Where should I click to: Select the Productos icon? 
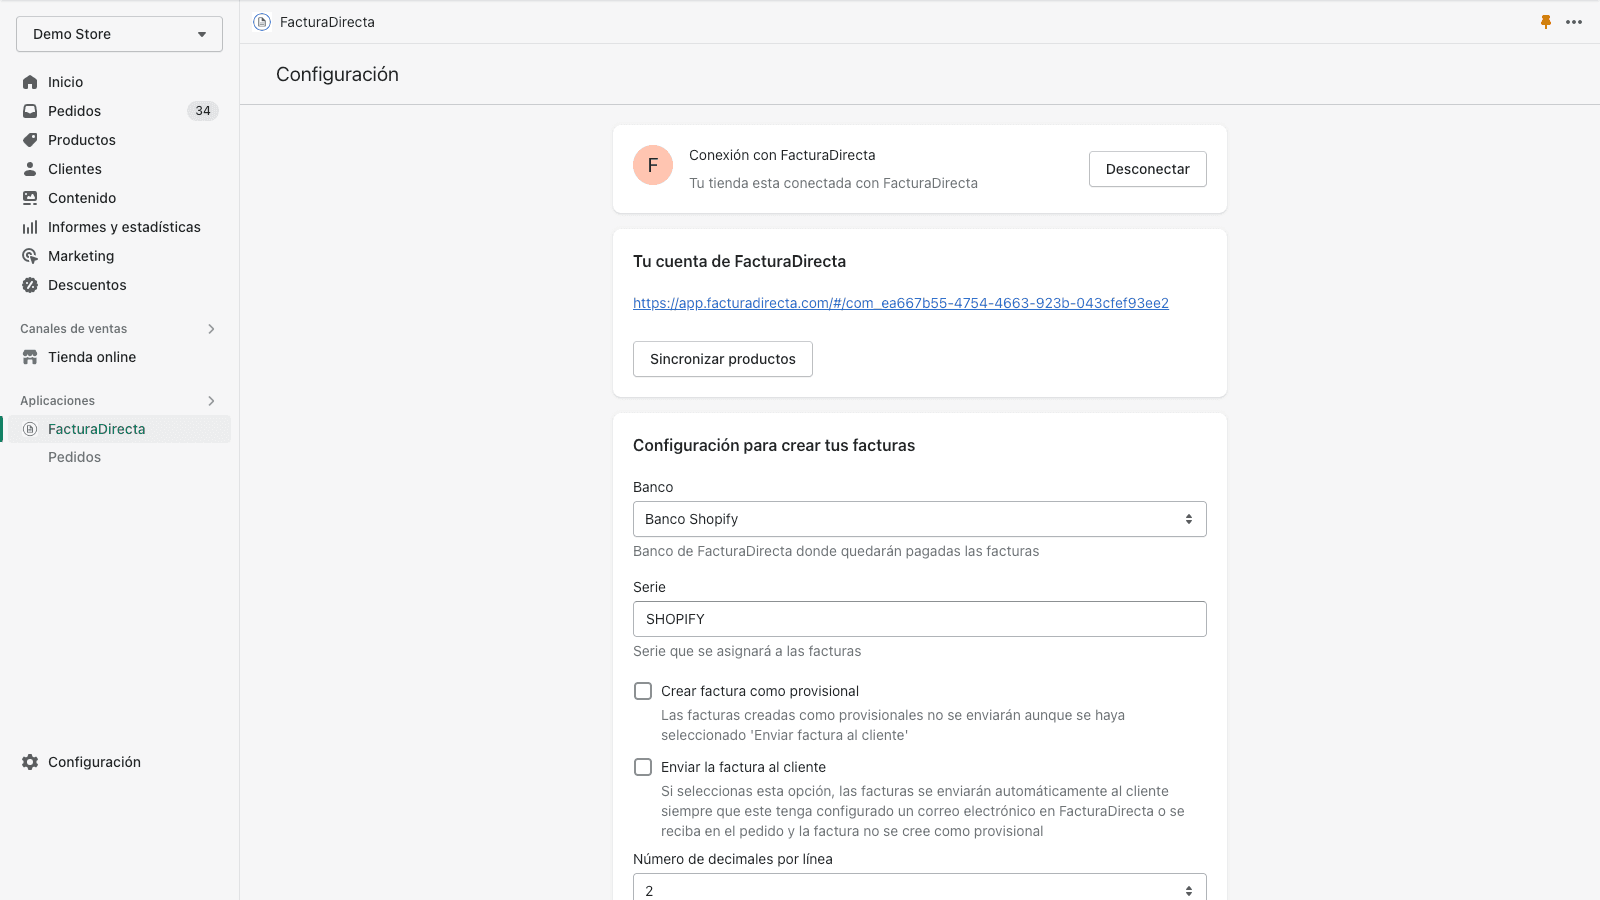pyautogui.click(x=30, y=140)
